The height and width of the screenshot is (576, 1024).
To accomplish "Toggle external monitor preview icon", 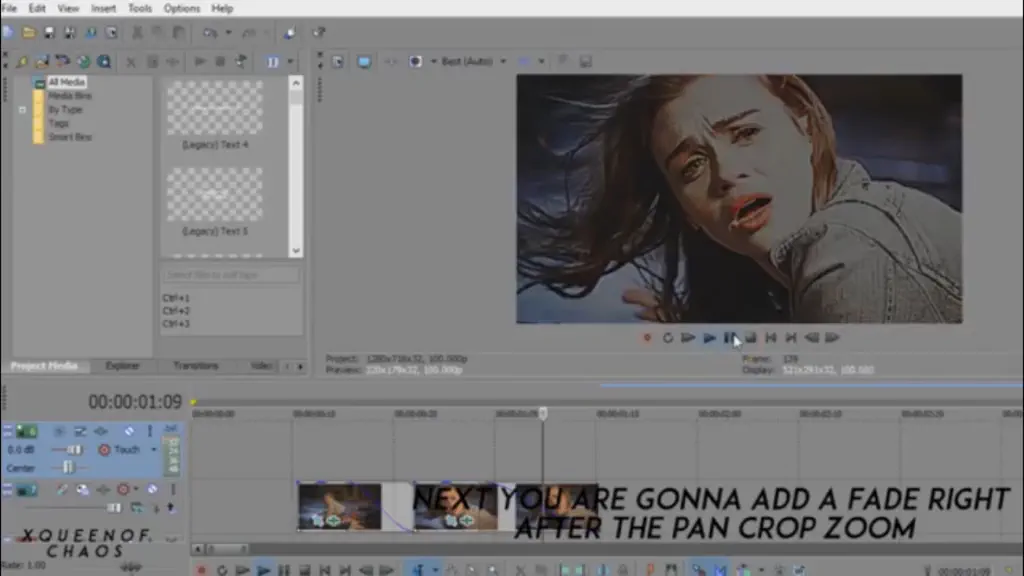I will (364, 61).
